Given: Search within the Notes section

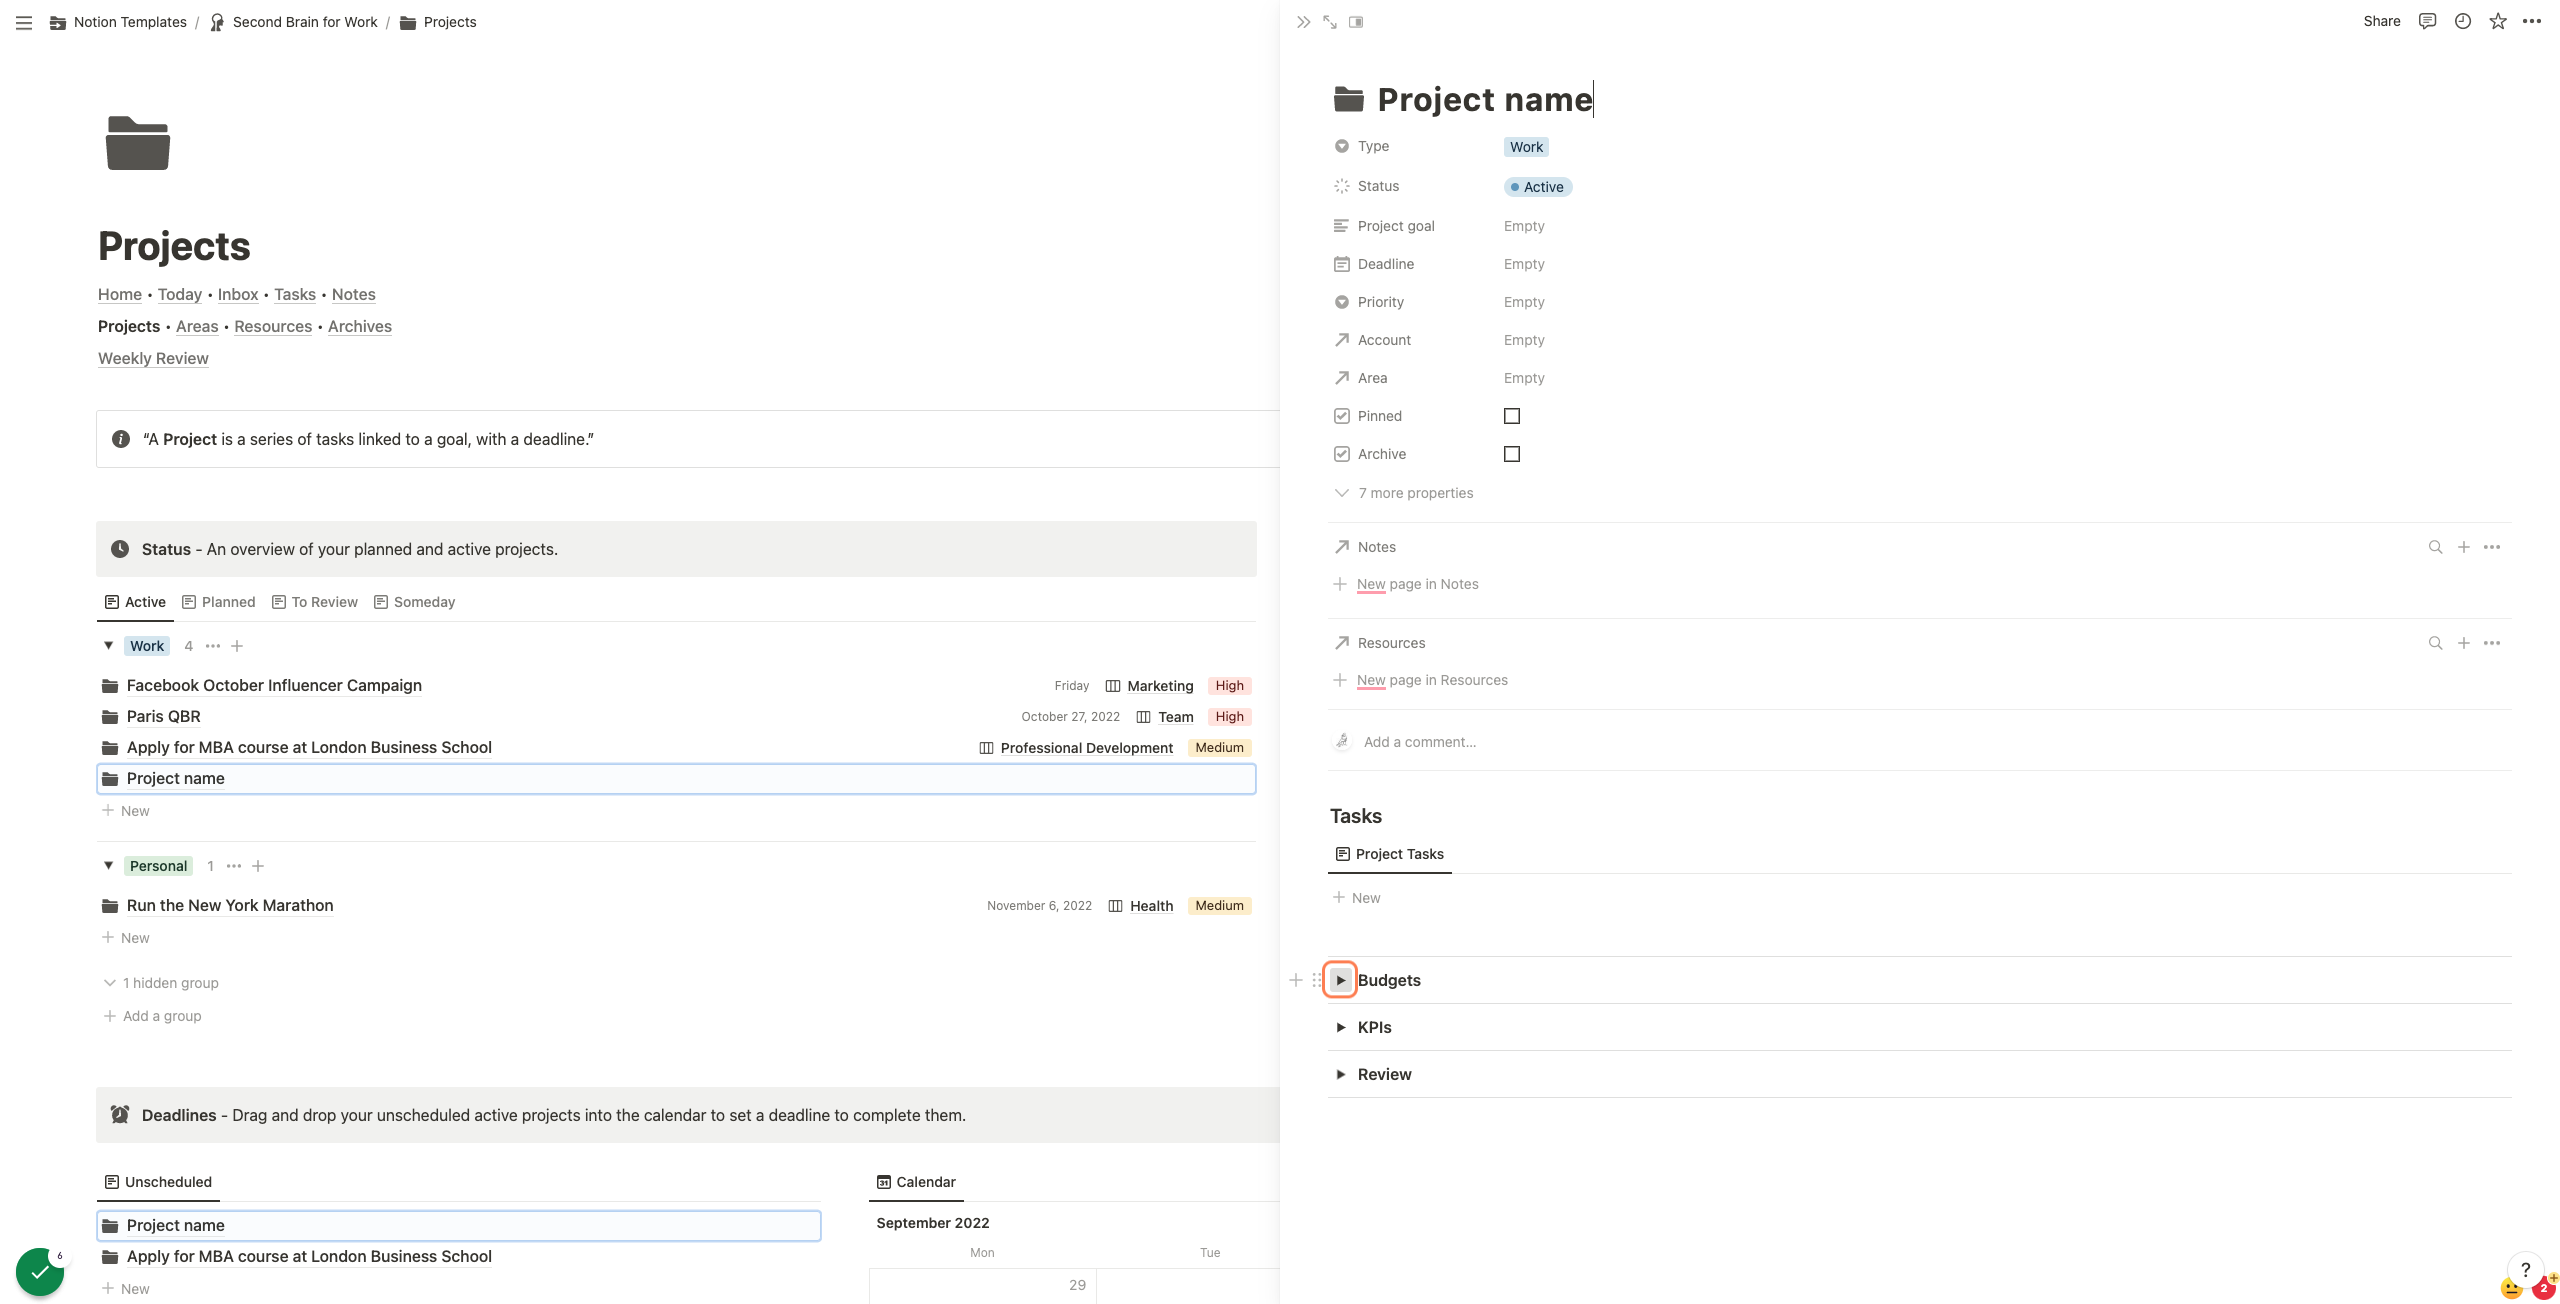Looking at the screenshot, I should 2435,547.
